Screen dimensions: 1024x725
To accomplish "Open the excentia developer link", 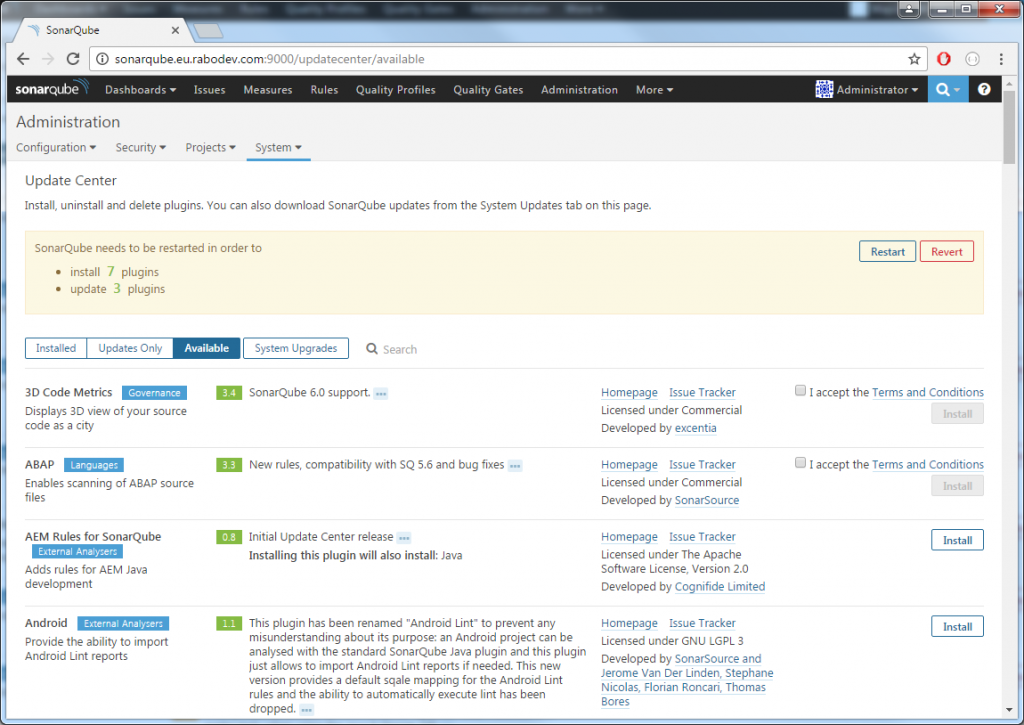I will tap(696, 428).
